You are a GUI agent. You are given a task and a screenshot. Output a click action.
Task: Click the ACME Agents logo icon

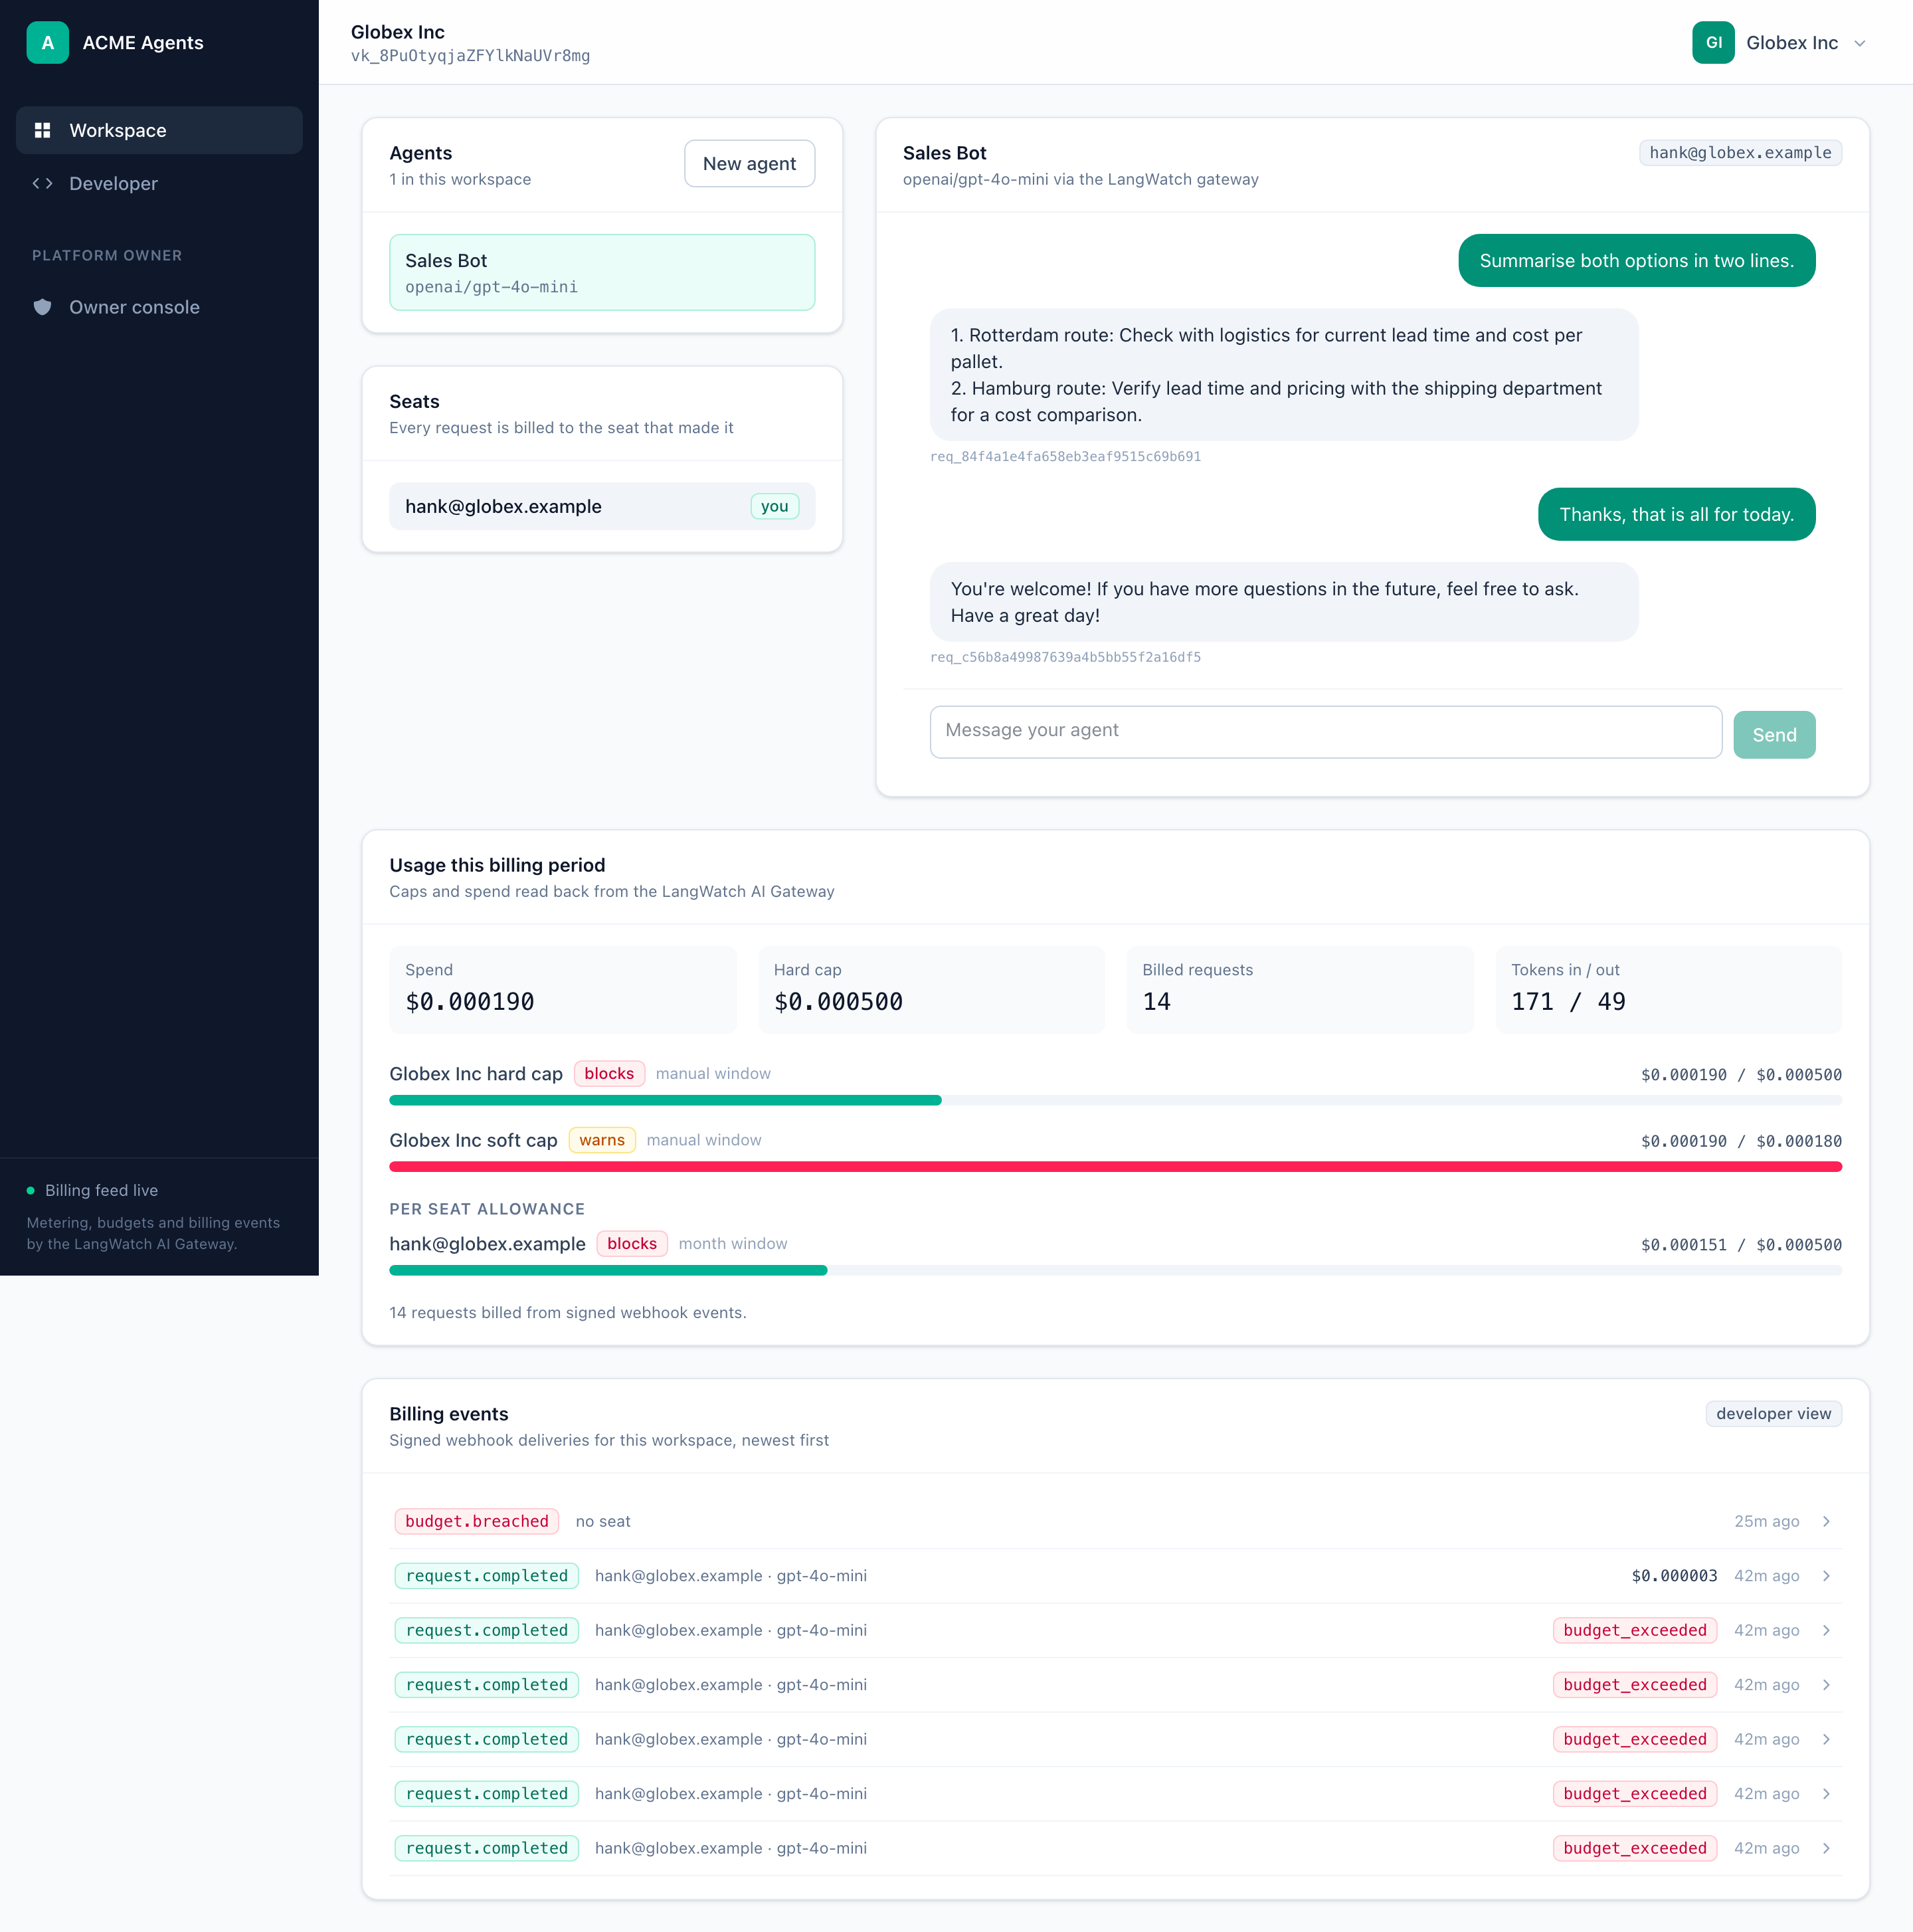[47, 42]
